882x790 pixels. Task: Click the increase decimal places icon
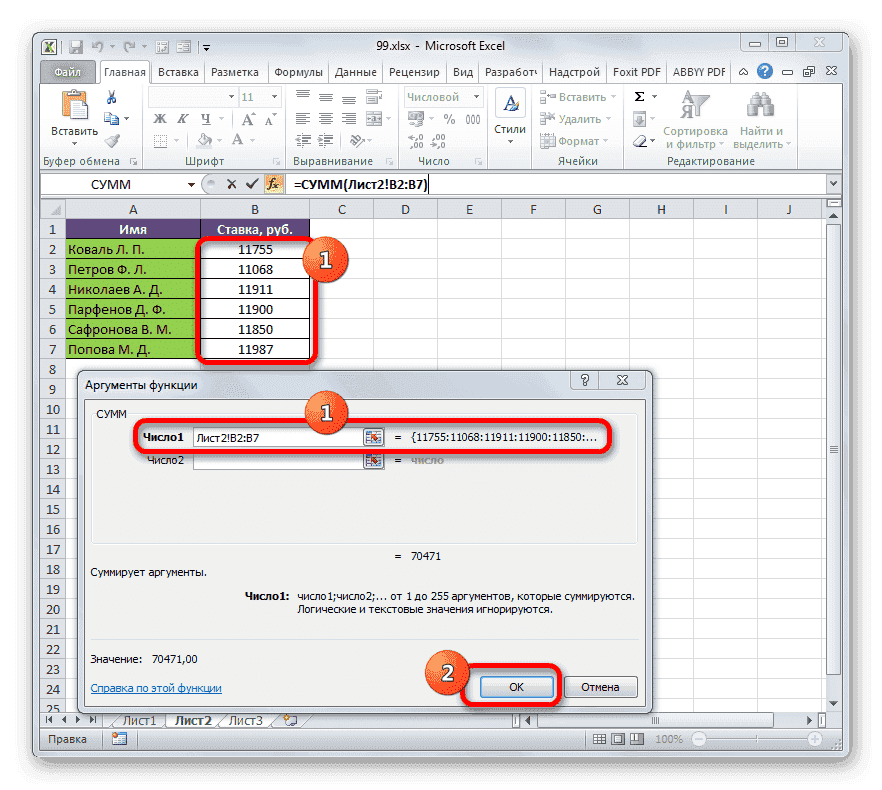tap(417, 141)
